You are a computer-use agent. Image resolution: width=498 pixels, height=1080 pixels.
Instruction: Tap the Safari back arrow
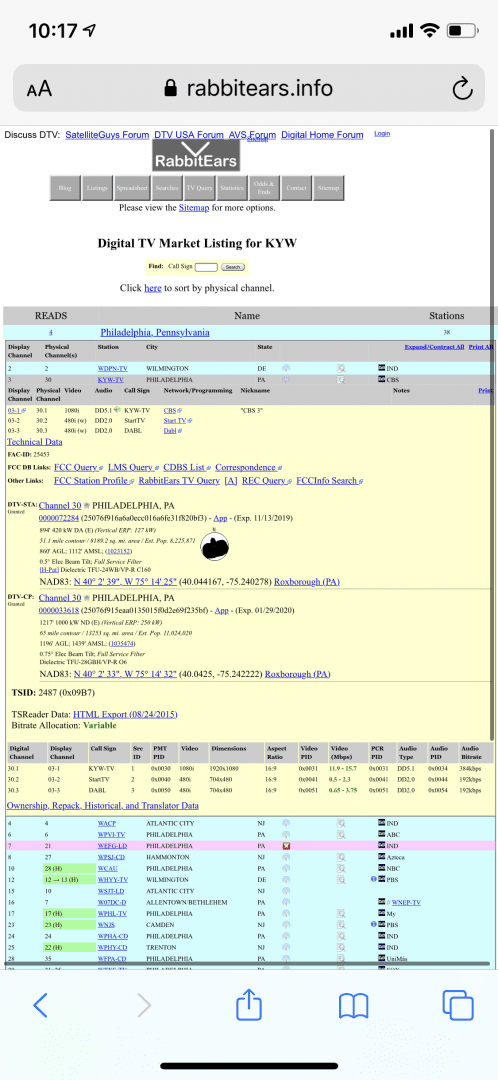click(40, 1006)
